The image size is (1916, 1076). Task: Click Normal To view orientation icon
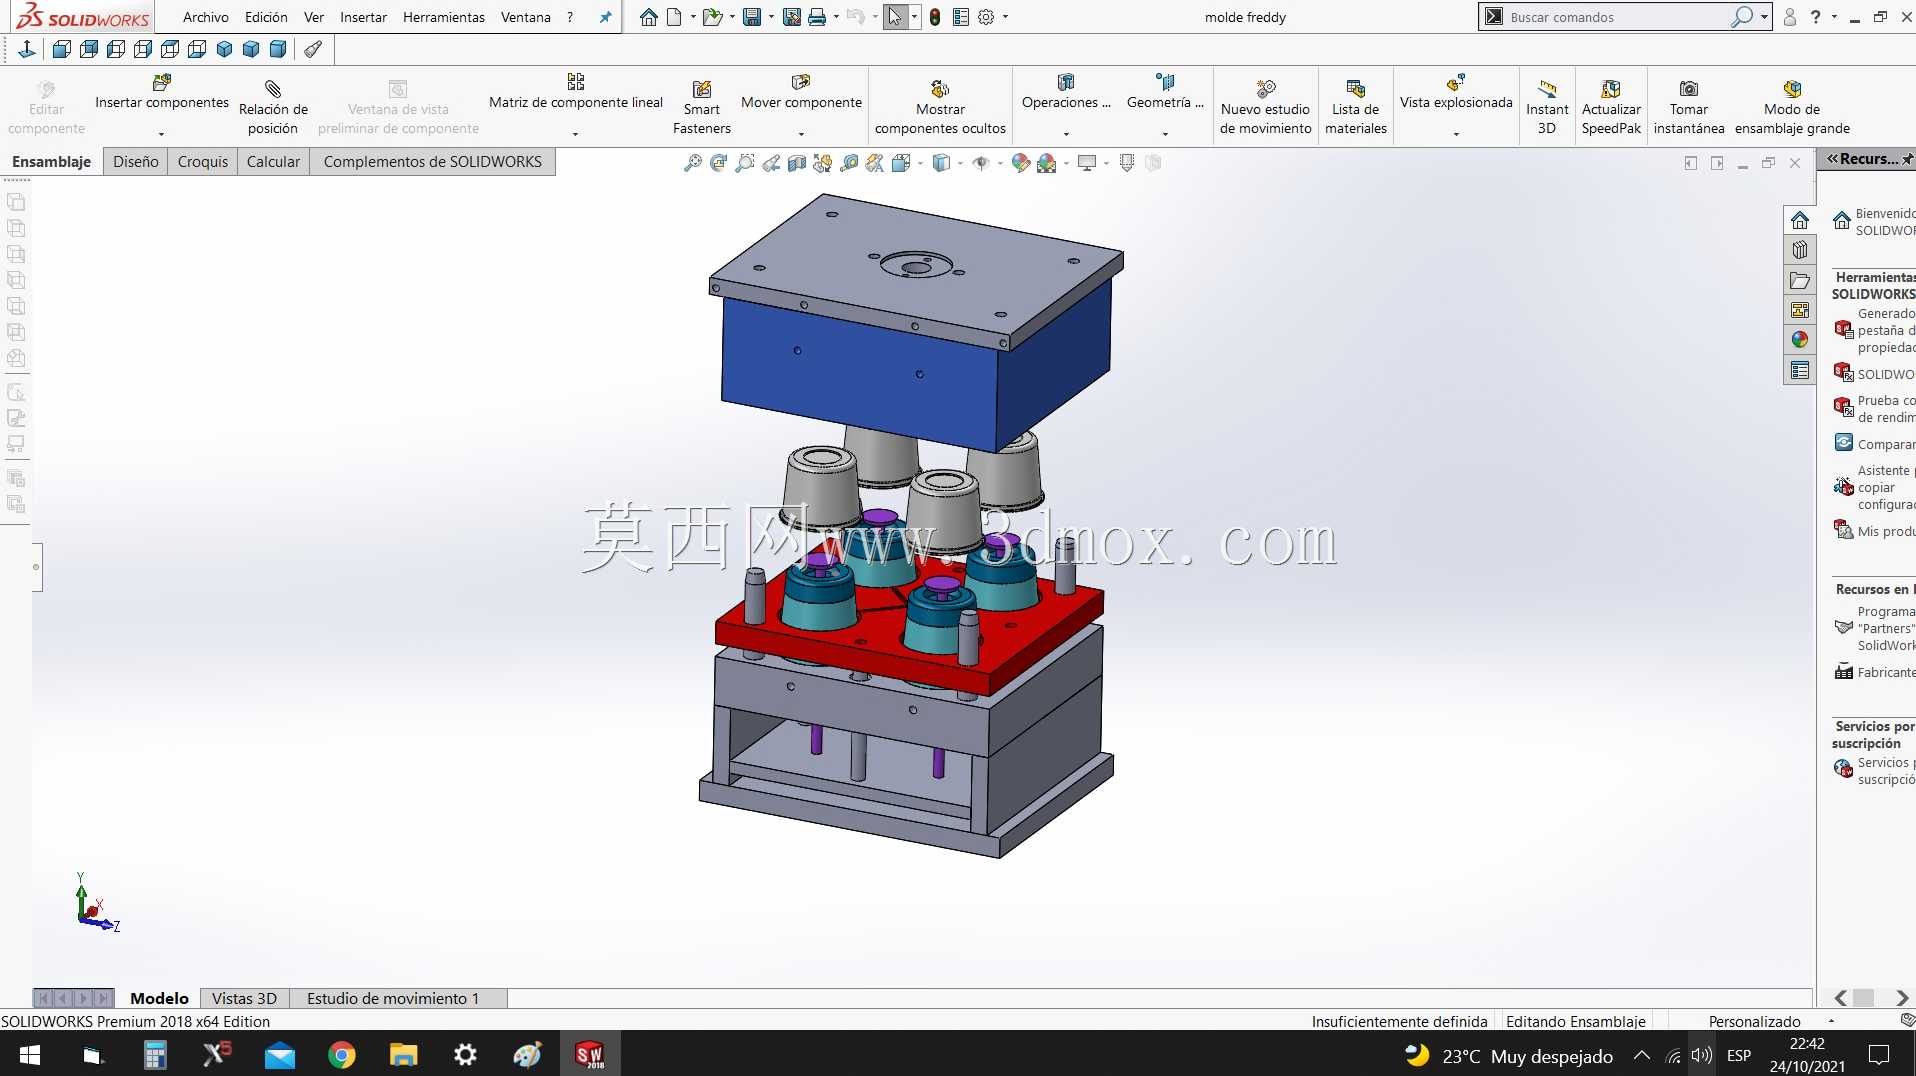tap(27, 49)
